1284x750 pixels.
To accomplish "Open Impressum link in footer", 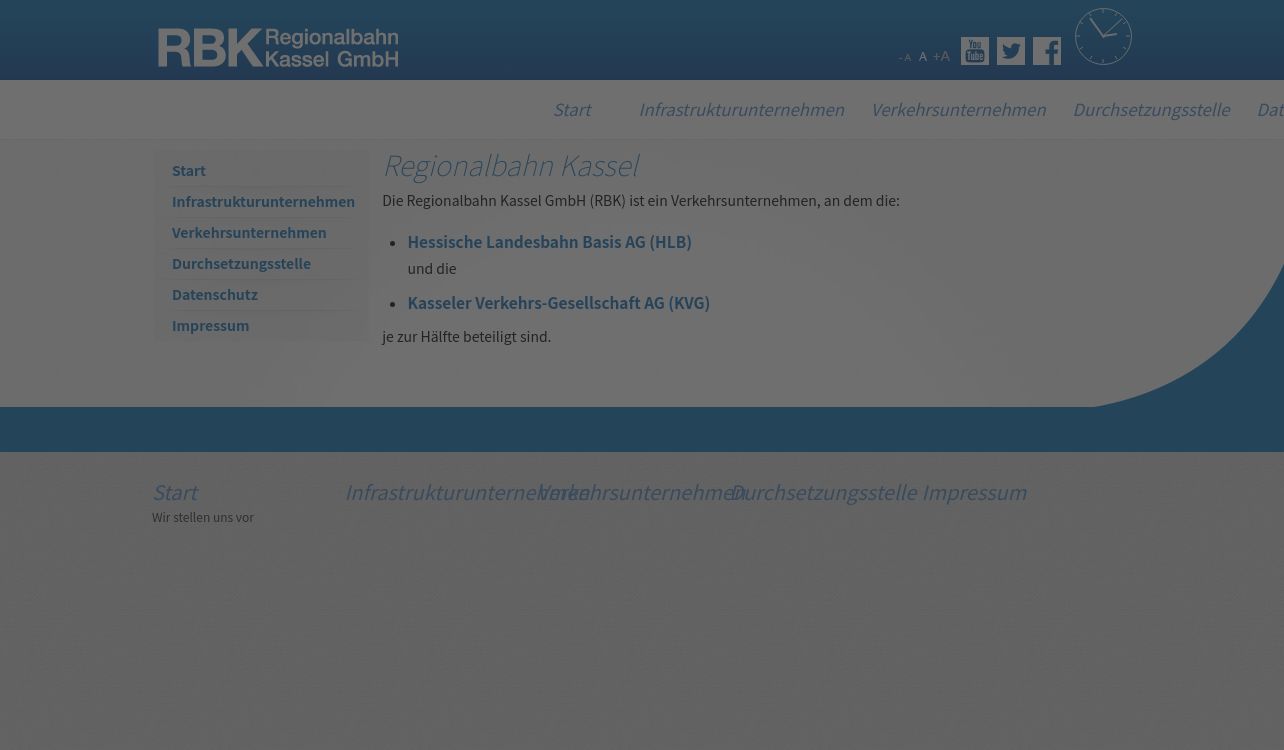I will click(x=974, y=492).
